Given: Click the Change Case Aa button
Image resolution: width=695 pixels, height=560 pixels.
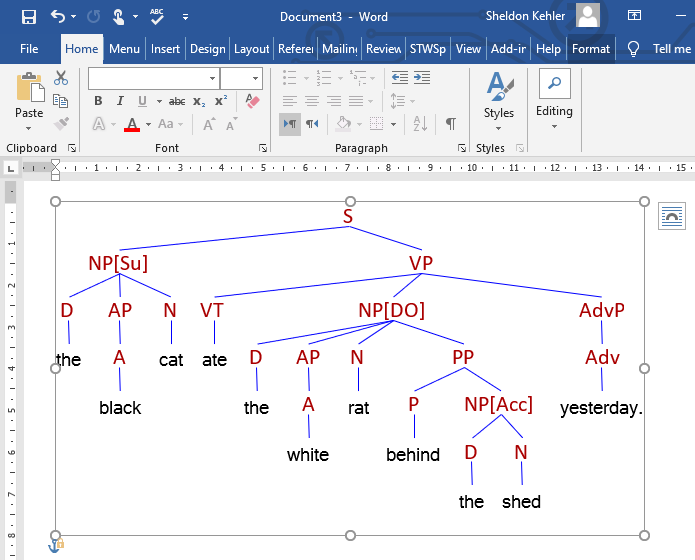Looking at the screenshot, I should coord(166,124).
